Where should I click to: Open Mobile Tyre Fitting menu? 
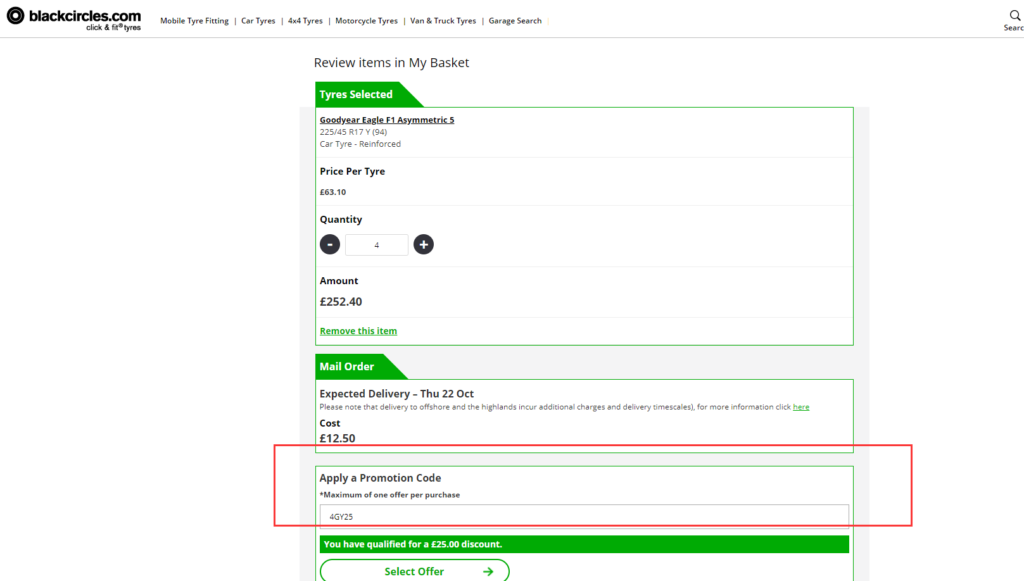pyautogui.click(x=194, y=21)
